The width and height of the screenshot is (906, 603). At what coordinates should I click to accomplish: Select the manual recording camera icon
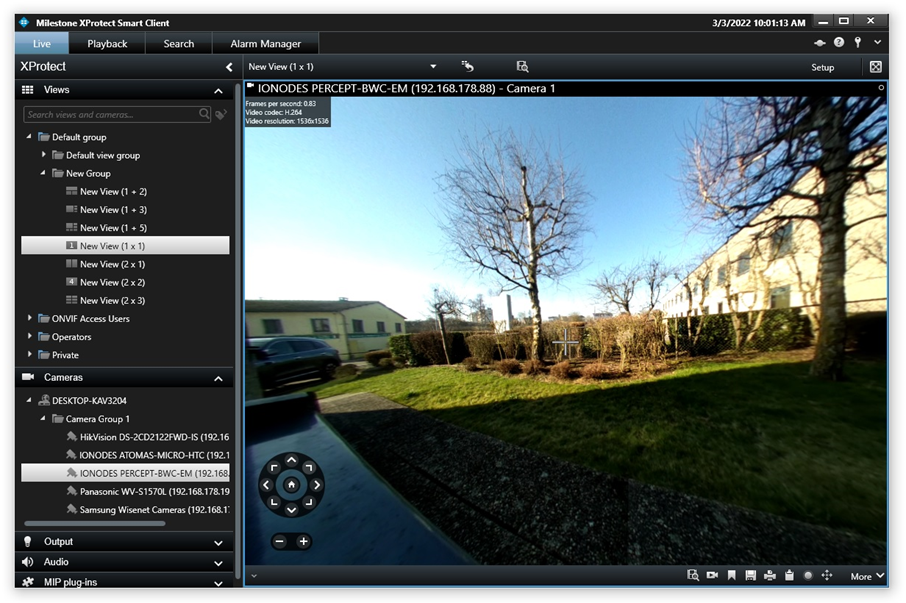pyautogui.click(x=712, y=575)
